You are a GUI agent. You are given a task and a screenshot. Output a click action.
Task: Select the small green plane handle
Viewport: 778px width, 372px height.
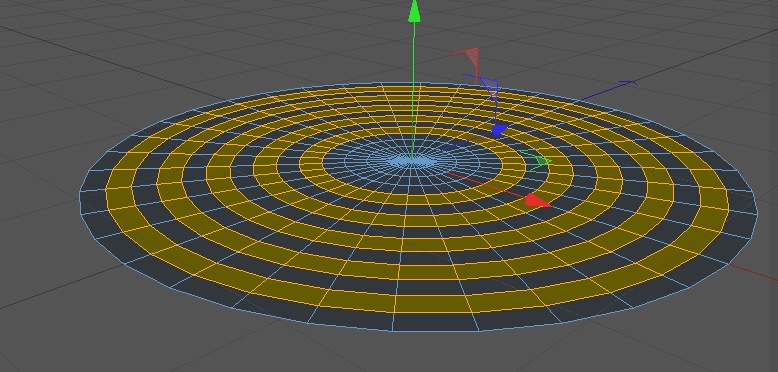541,162
